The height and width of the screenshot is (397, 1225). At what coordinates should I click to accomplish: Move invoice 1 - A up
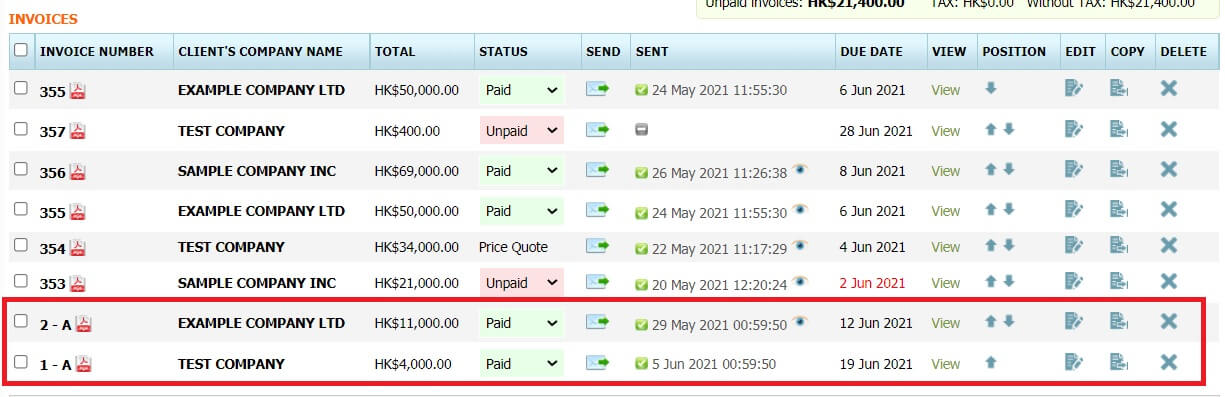991,362
